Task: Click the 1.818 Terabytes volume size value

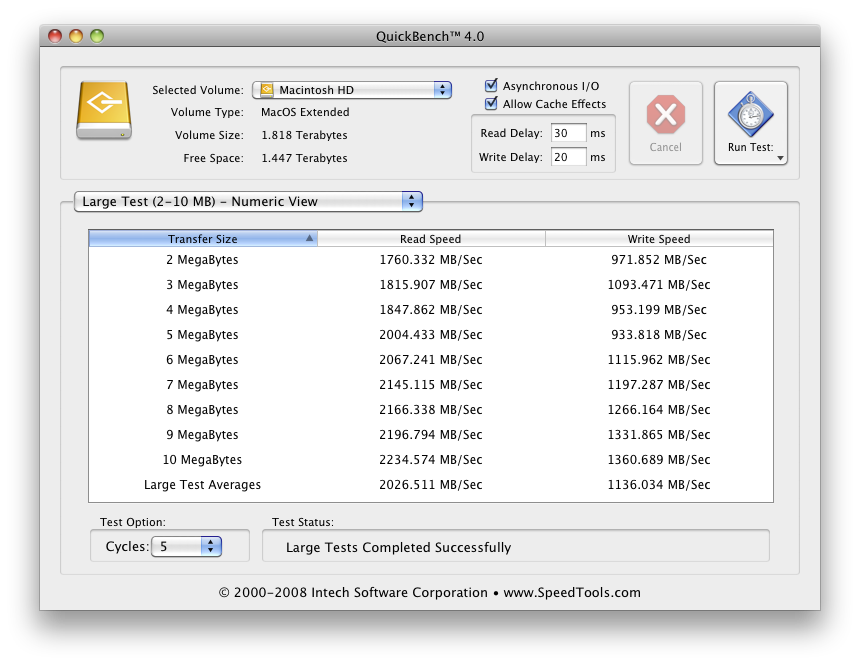Action: click(304, 135)
